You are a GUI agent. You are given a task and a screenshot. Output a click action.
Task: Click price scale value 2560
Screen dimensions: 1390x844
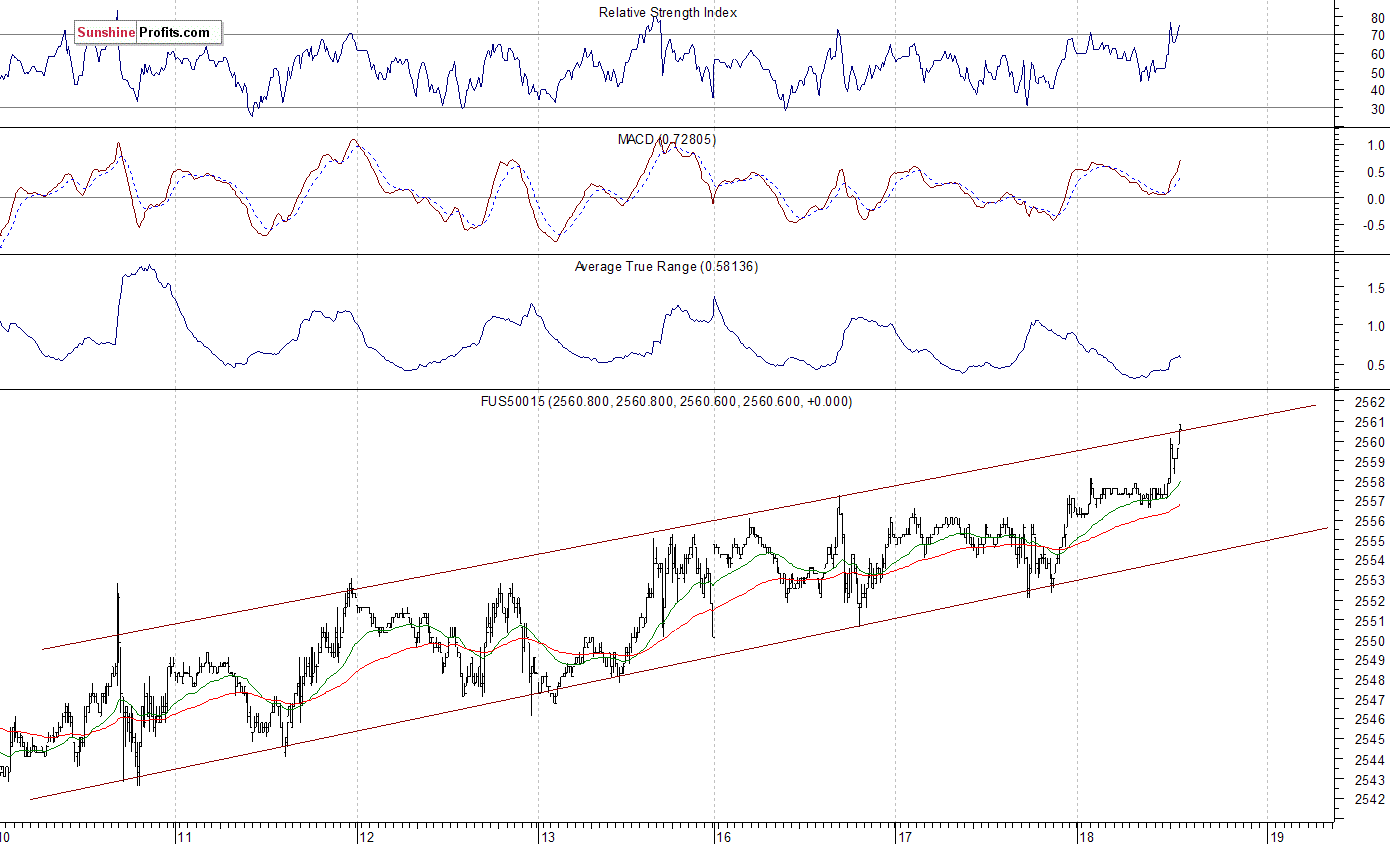[1369, 442]
